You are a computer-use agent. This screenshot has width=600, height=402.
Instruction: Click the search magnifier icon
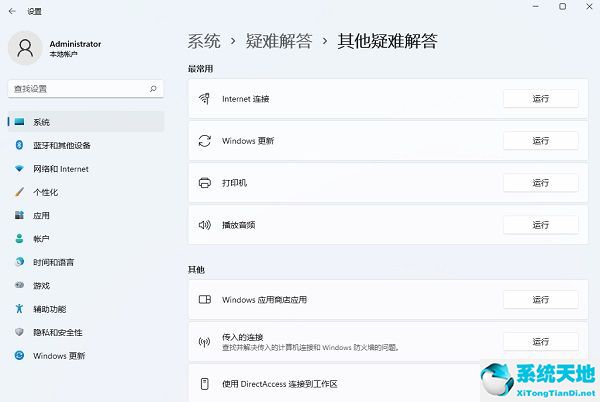[153, 89]
